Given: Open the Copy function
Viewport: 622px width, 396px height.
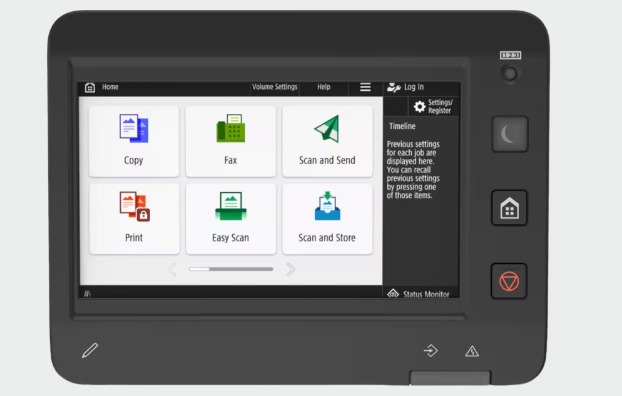Looking at the screenshot, I should click(x=134, y=141).
